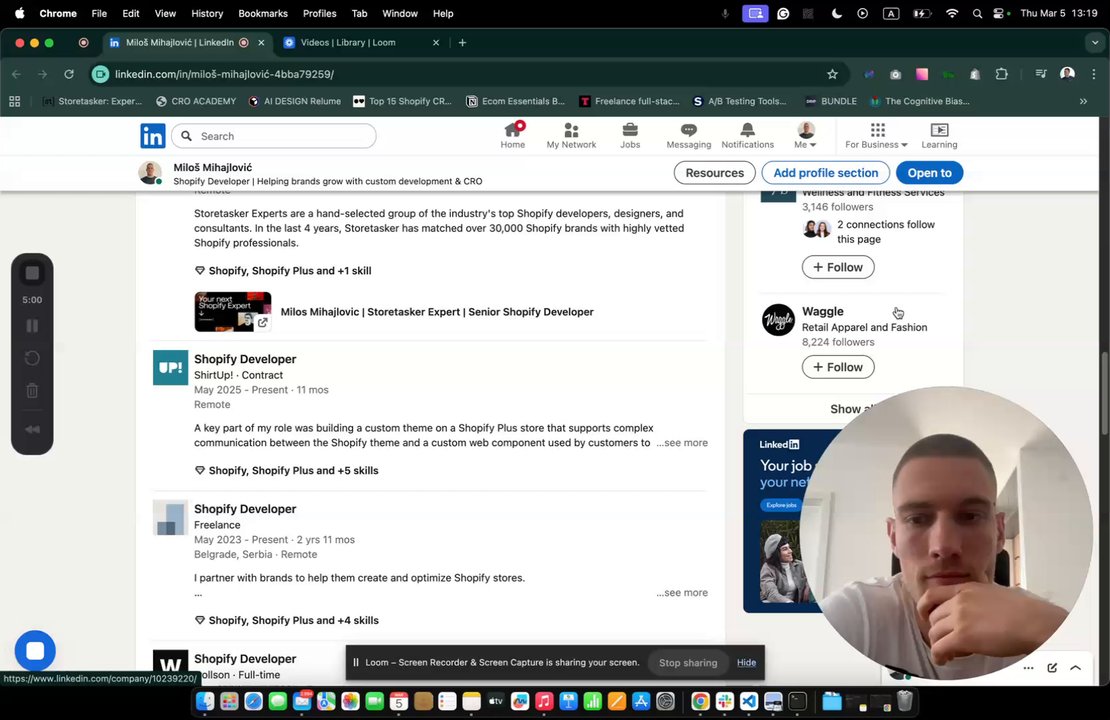Click the LinkedIn search field
Image resolution: width=1110 pixels, height=720 pixels.
274,136
